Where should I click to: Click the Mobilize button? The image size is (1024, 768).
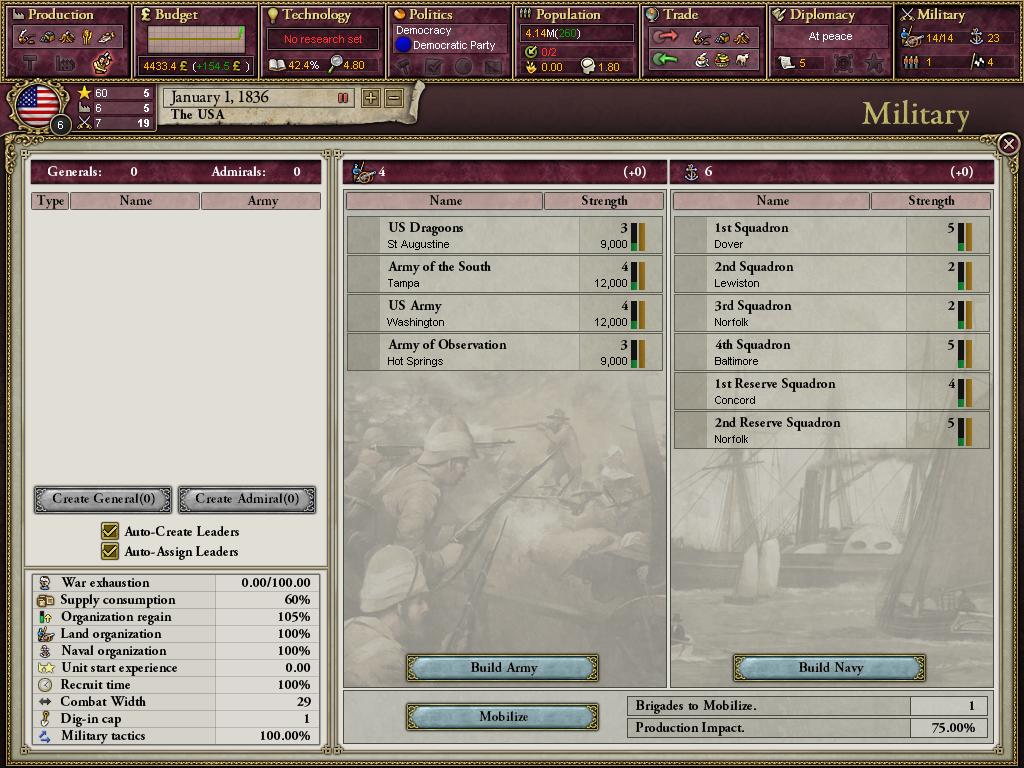[x=503, y=716]
